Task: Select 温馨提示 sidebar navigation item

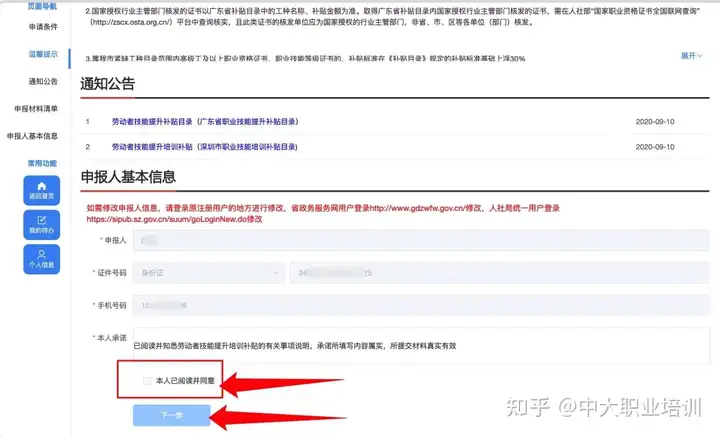Action: [x=43, y=54]
